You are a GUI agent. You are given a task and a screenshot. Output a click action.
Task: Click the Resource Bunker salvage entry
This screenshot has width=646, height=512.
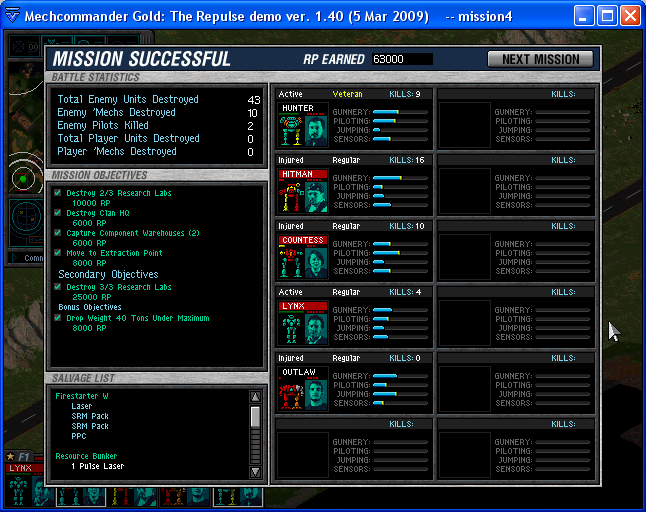point(86,456)
